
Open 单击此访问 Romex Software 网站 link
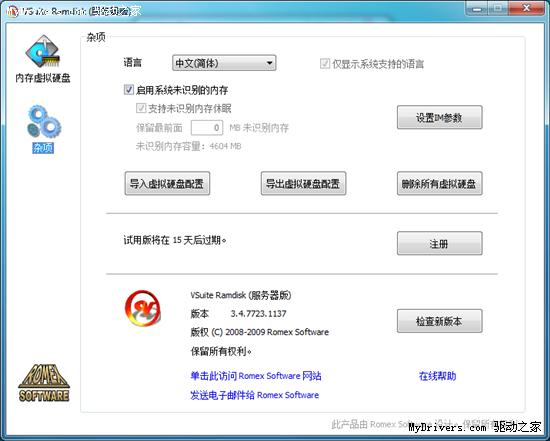(x=256, y=376)
